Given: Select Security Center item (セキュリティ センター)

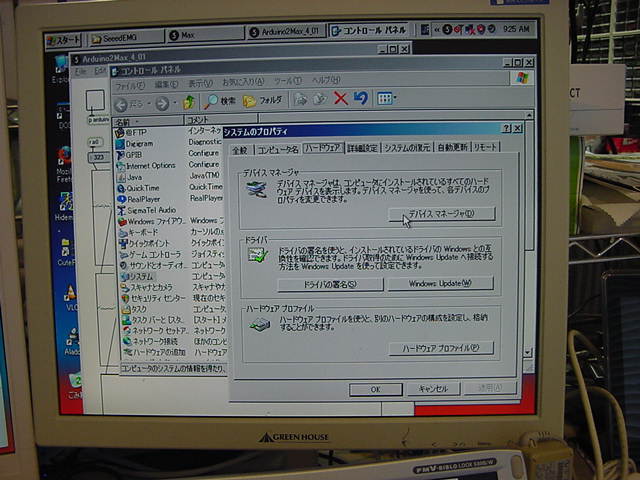Looking at the screenshot, I should click(153, 299).
